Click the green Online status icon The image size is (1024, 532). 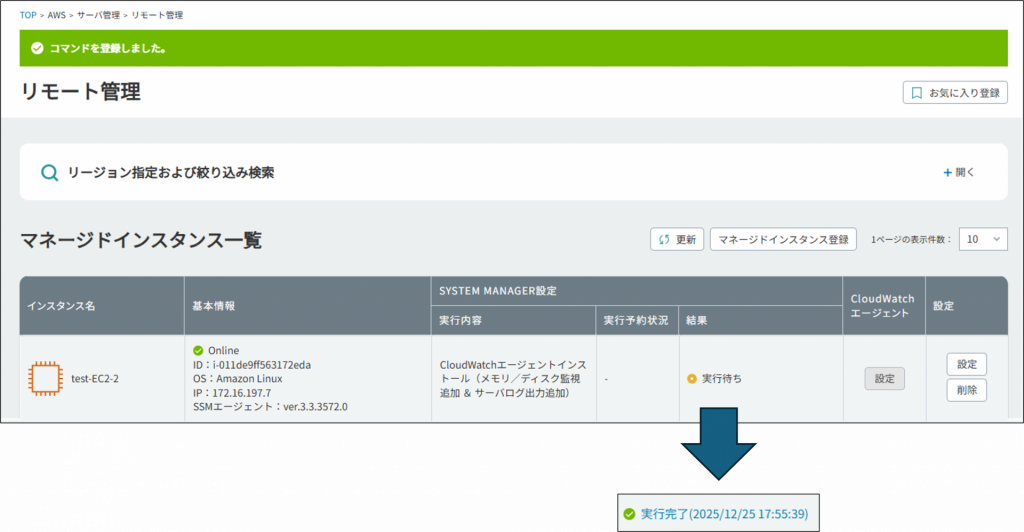point(198,350)
